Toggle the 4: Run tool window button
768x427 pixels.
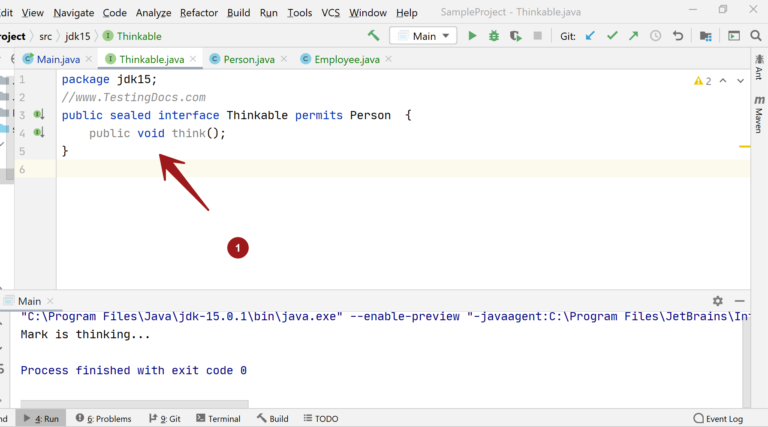[x=41, y=418]
